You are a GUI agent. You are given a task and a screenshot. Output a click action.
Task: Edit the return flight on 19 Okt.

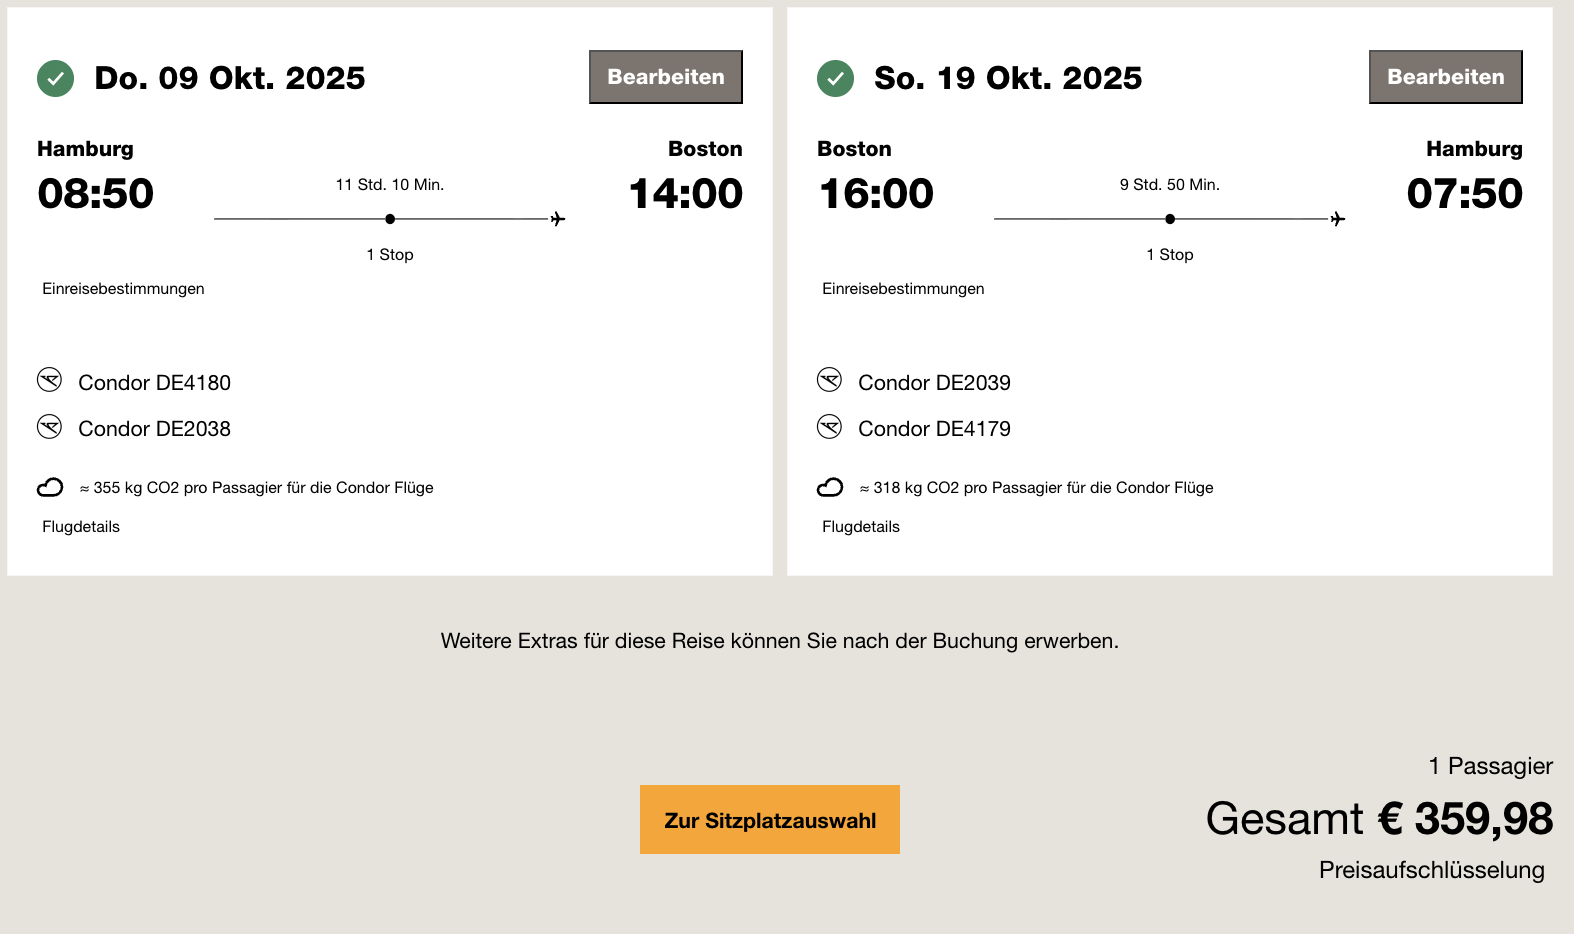pos(1445,77)
